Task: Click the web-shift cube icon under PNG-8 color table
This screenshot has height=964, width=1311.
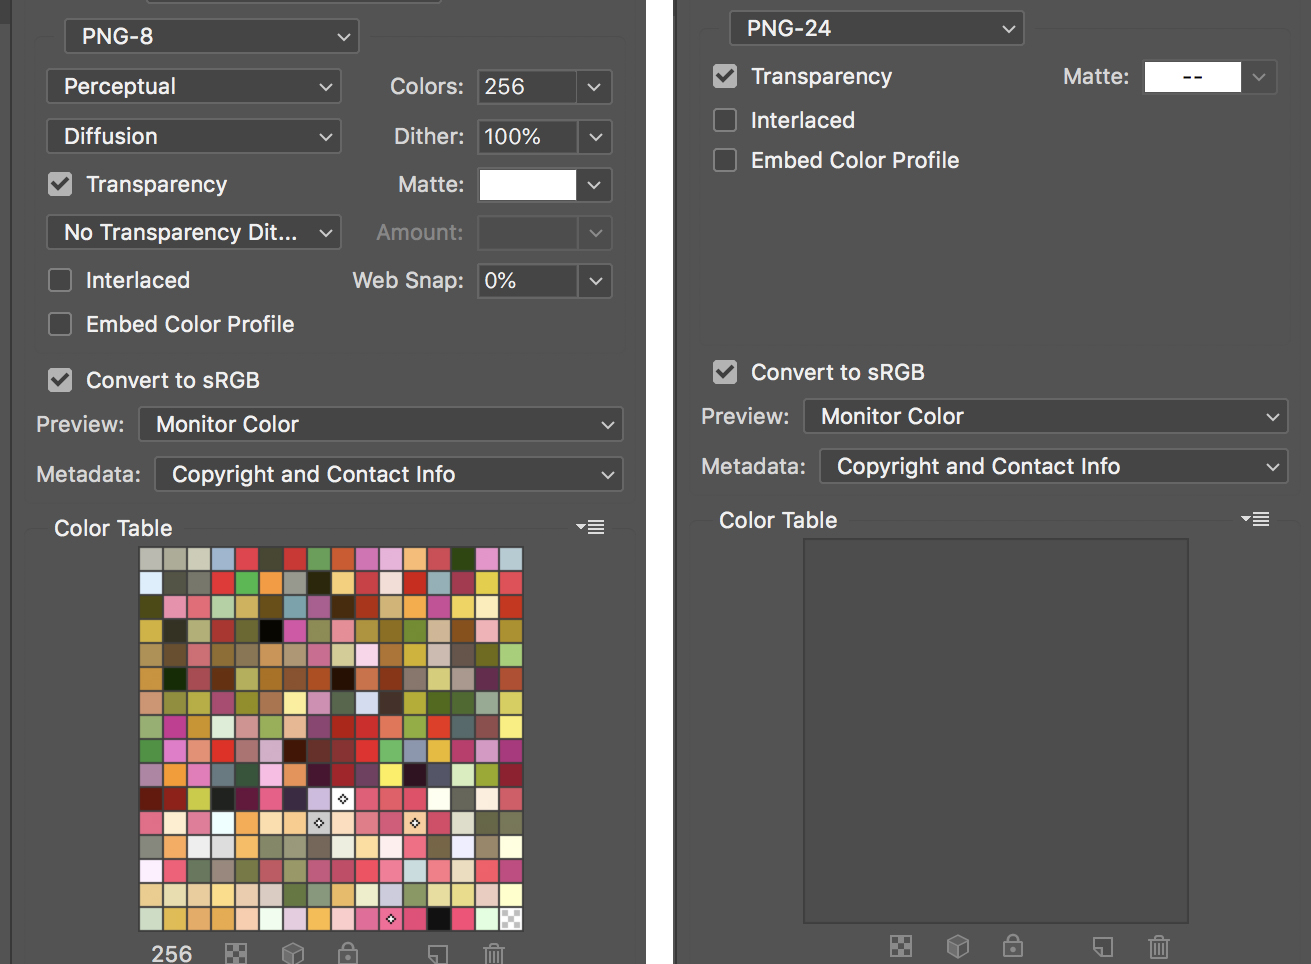Action: point(292,953)
